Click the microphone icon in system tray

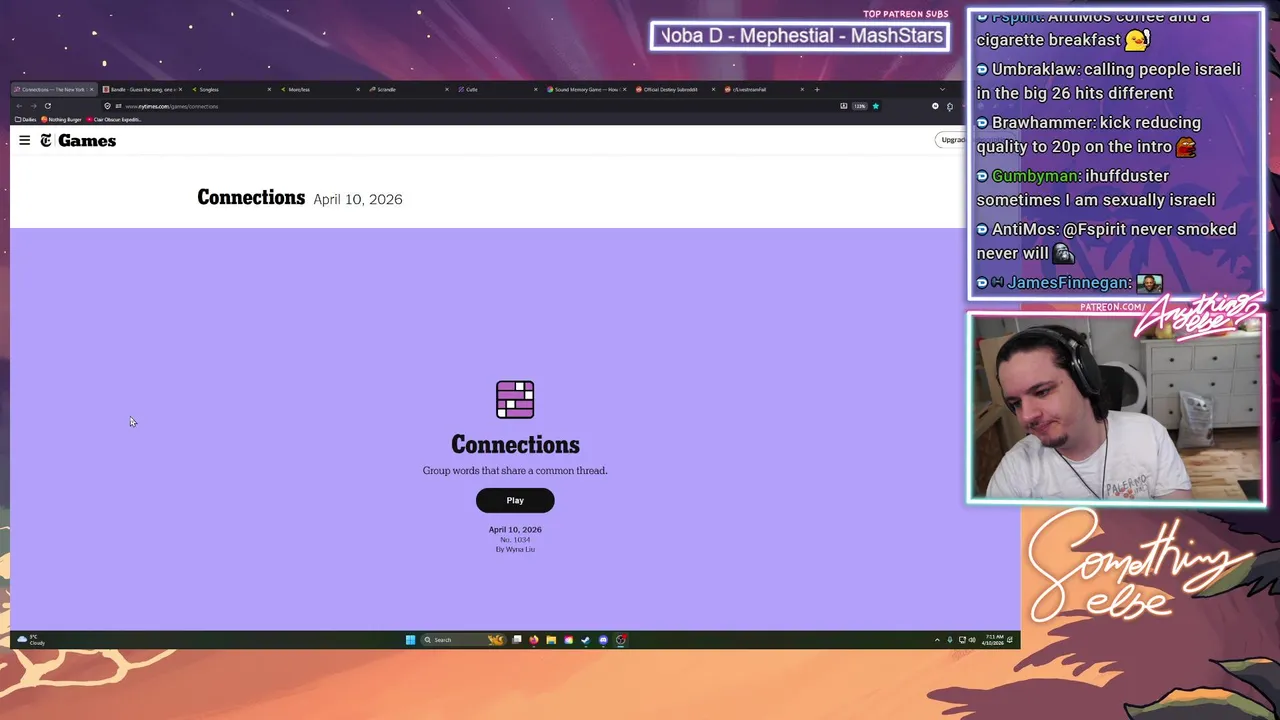click(949, 640)
